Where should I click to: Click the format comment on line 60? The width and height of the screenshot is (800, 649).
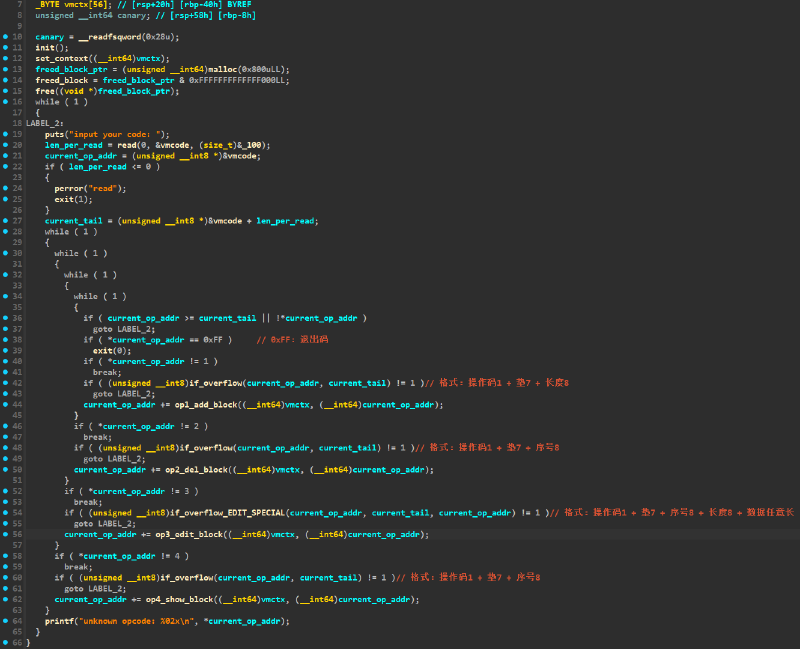click(x=468, y=577)
